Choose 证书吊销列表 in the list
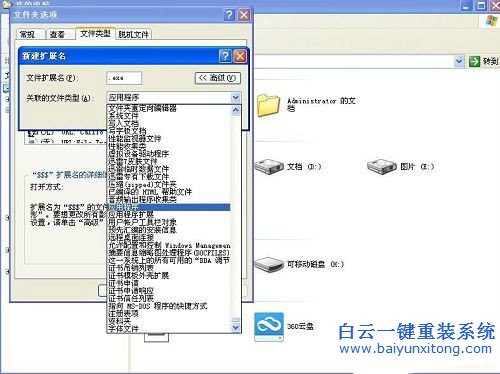 coord(169,268)
